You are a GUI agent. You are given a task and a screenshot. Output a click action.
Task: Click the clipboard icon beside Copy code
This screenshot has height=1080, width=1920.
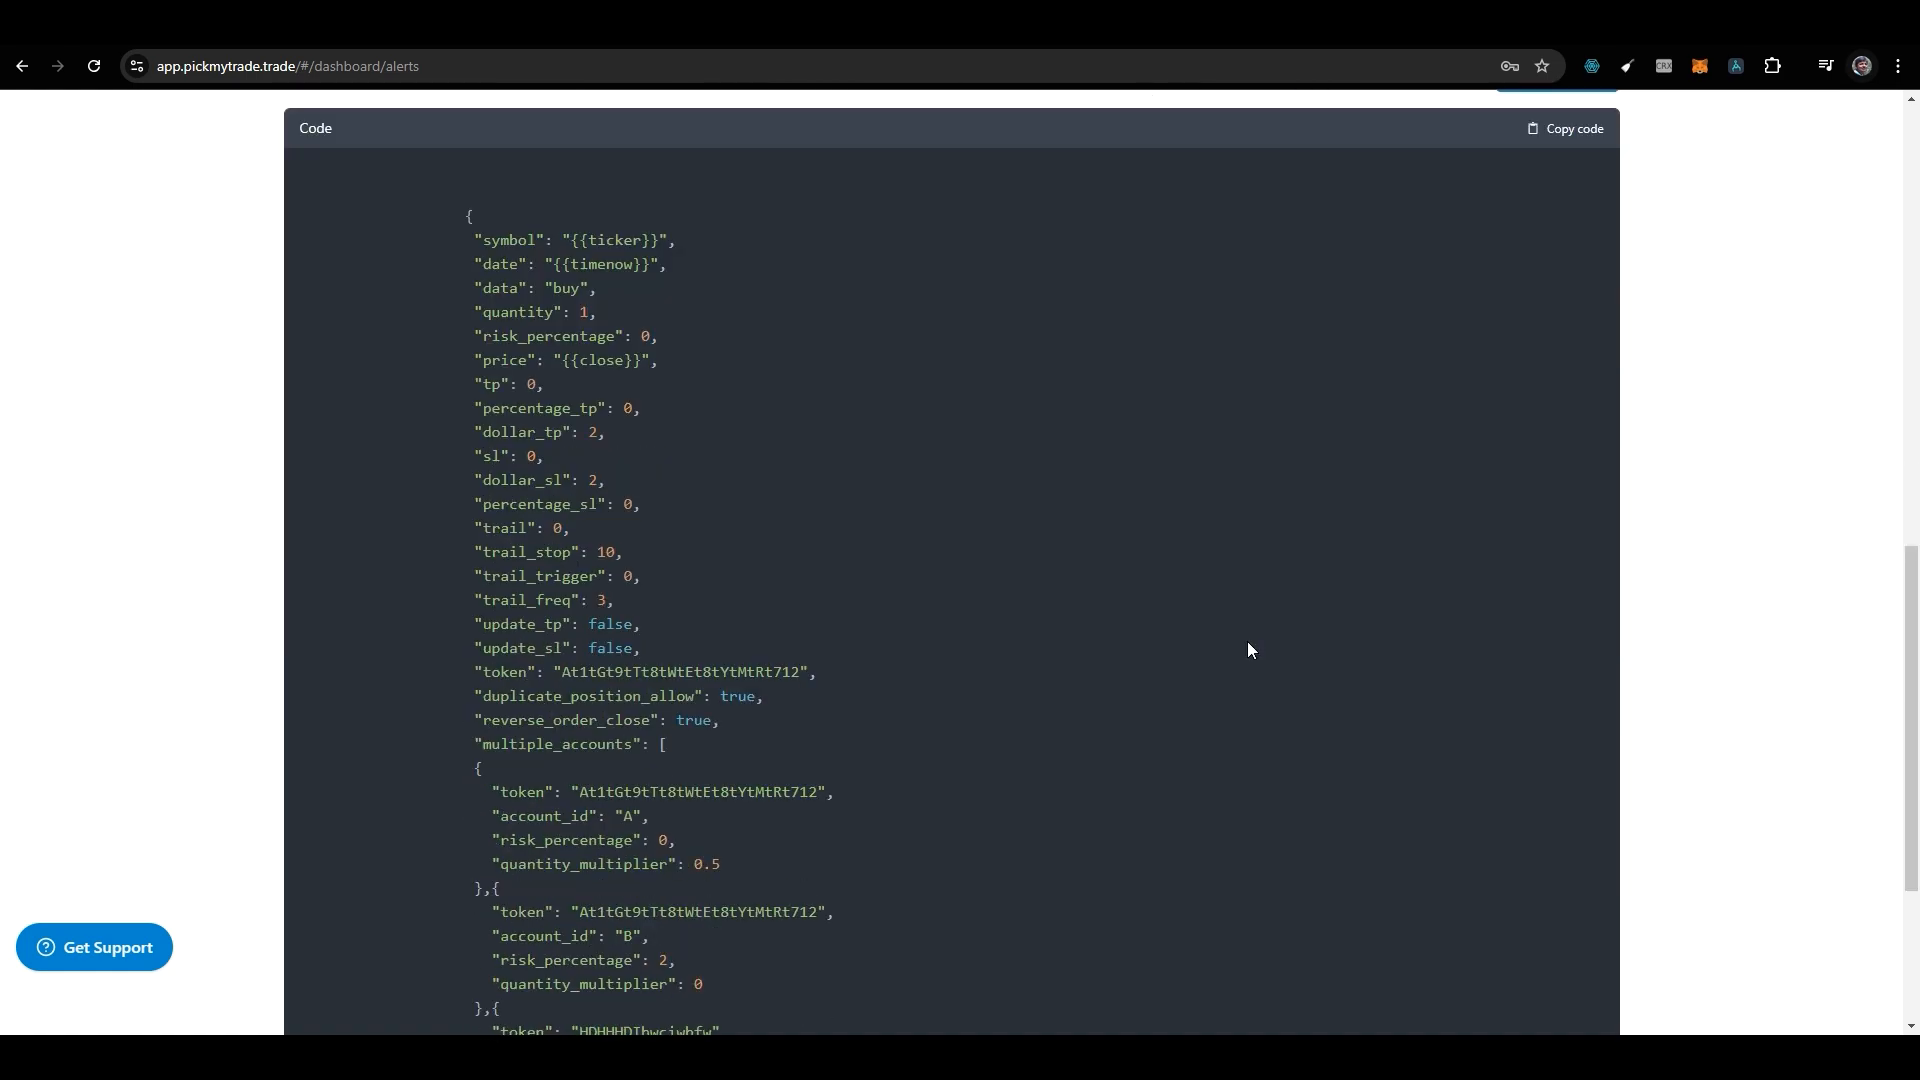1532,128
